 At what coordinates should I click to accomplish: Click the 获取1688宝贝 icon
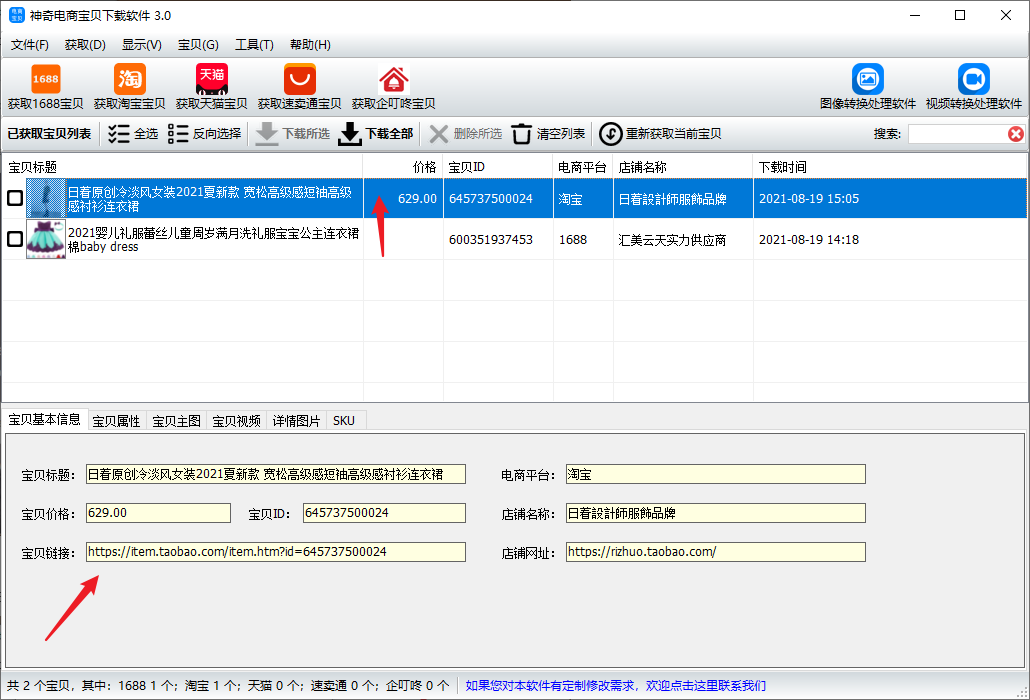[x=45, y=79]
